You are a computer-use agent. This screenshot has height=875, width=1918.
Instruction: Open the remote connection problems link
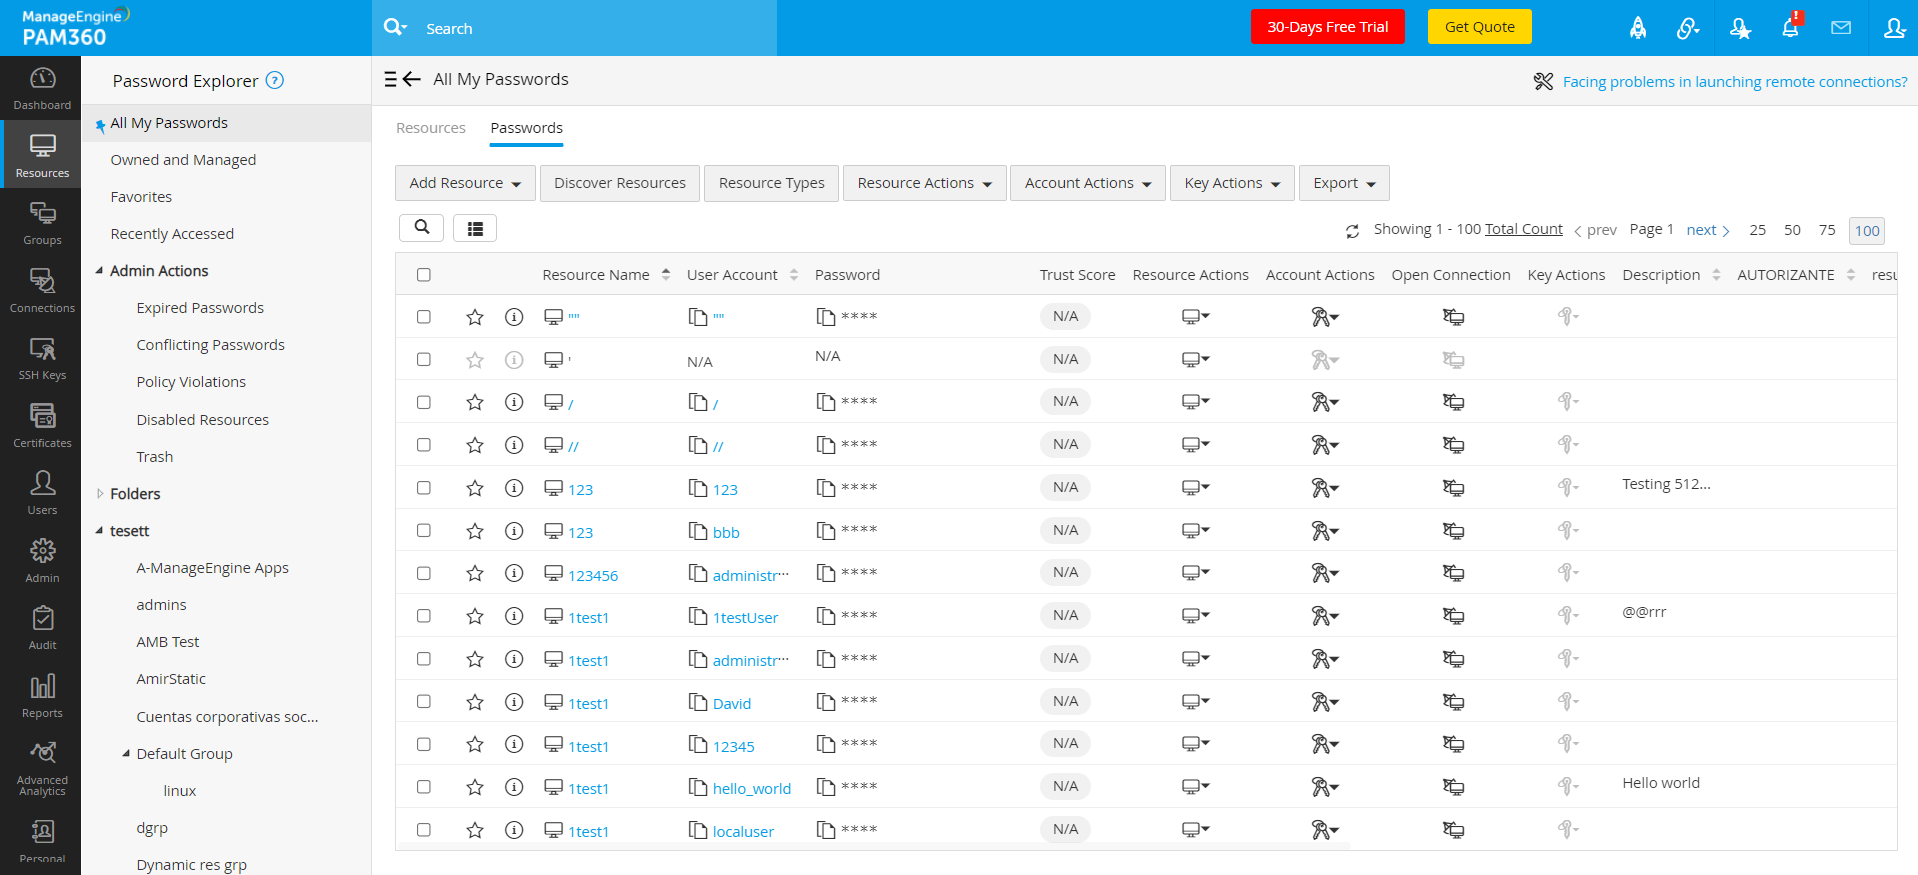[1734, 82]
